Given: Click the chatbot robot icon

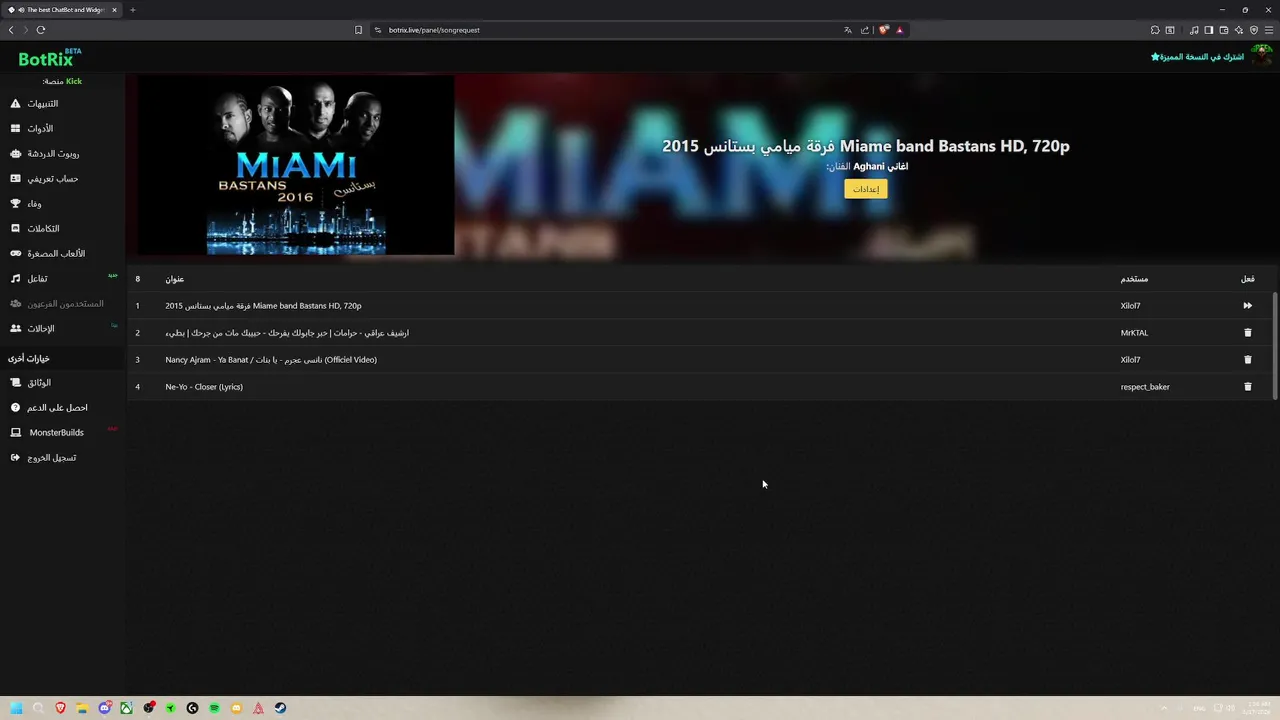Looking at the screenshot, I should click(15, 154).
